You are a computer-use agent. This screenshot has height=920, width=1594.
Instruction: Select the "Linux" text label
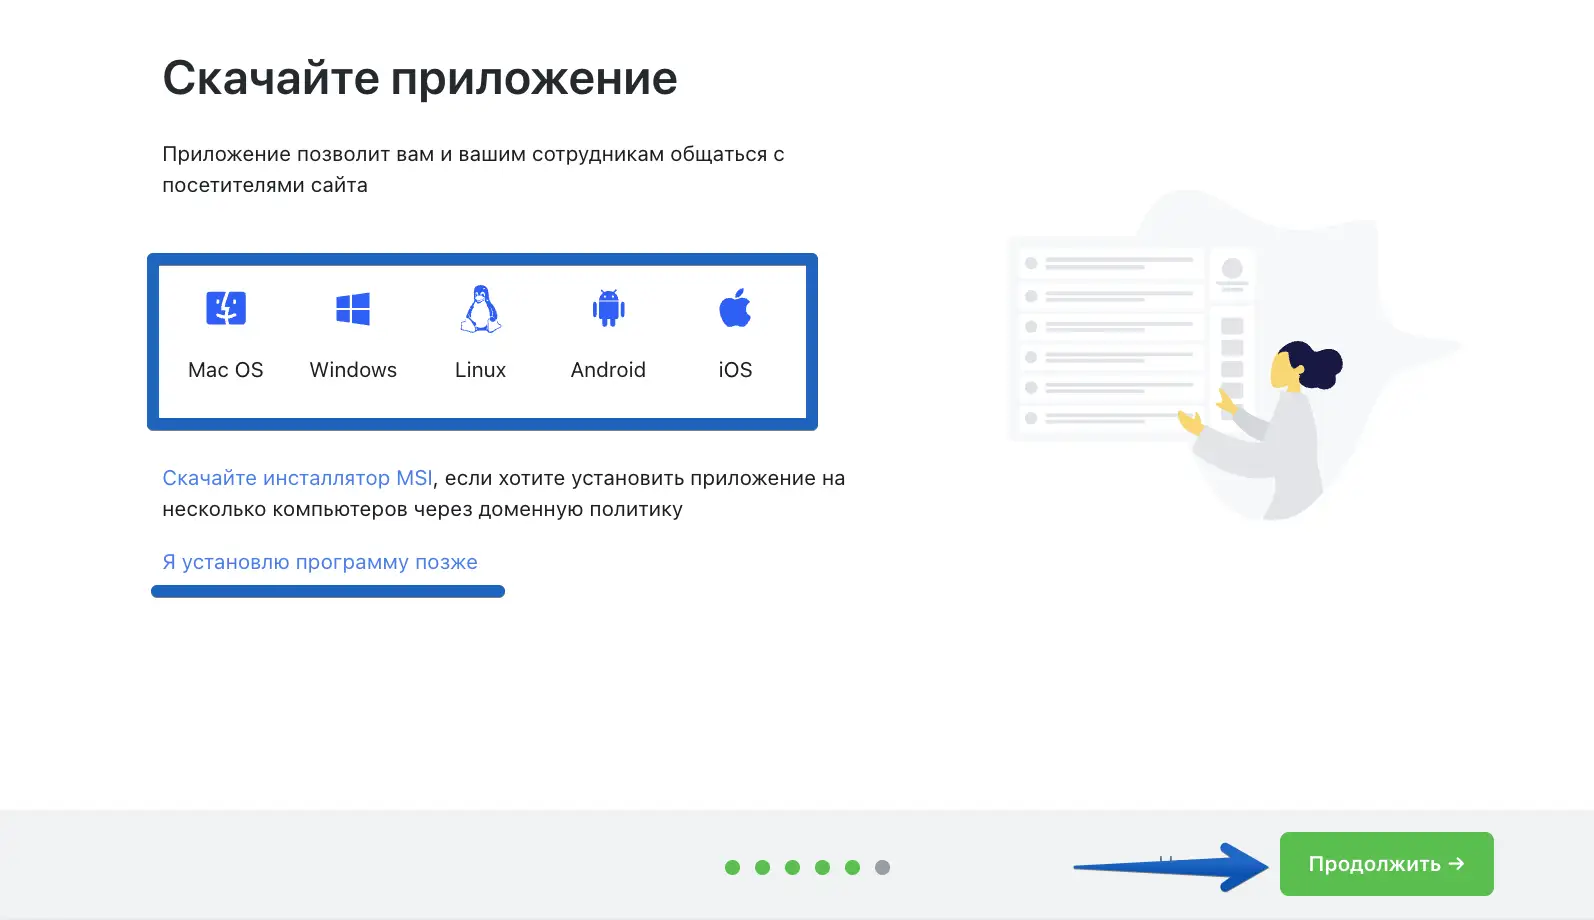pos(481,370)
